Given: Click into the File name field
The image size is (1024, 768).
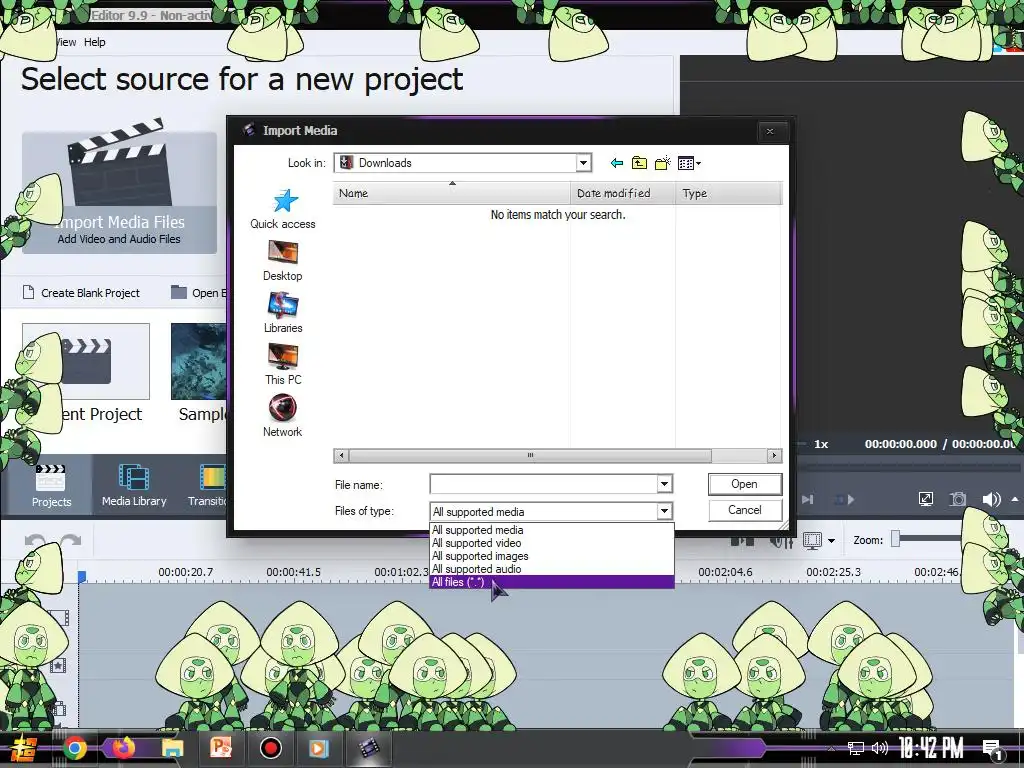Looking at the screenshot, I should click(543, 484).
